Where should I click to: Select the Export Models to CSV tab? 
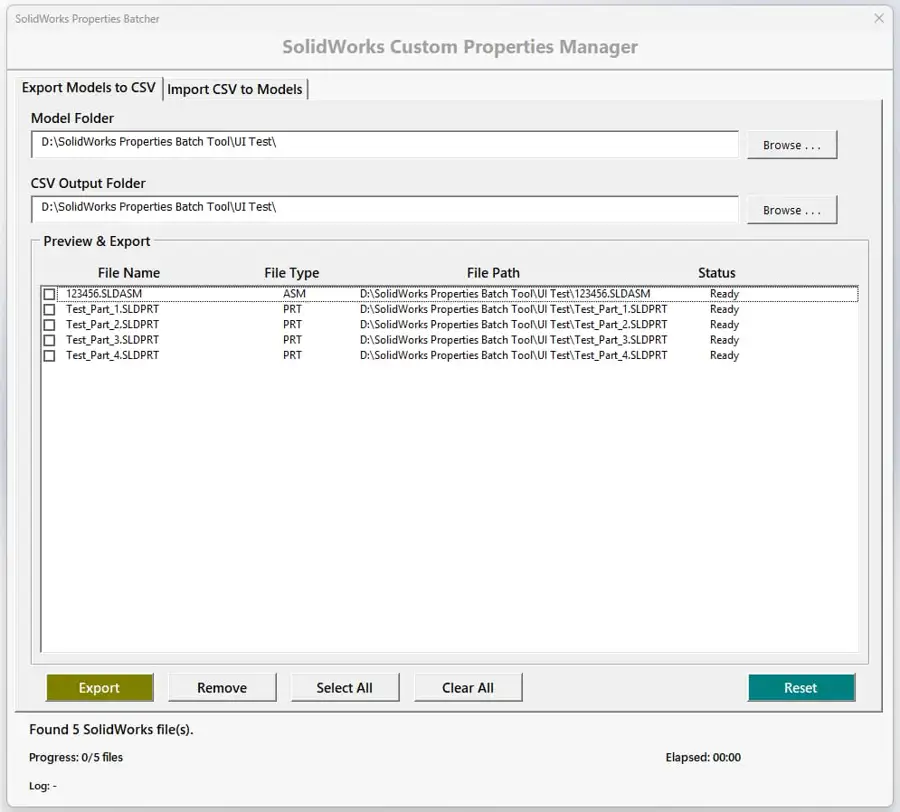(88, 88)
